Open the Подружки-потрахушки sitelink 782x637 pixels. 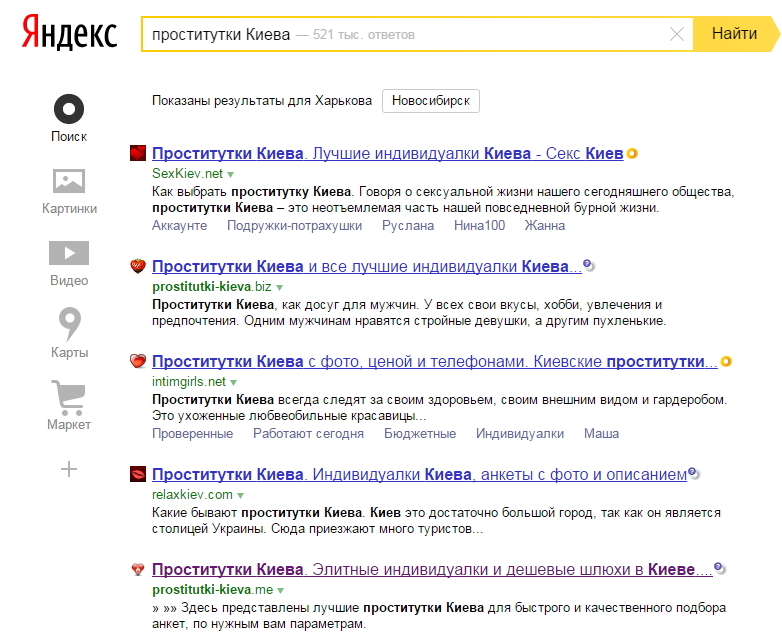[x=294, y=225]
